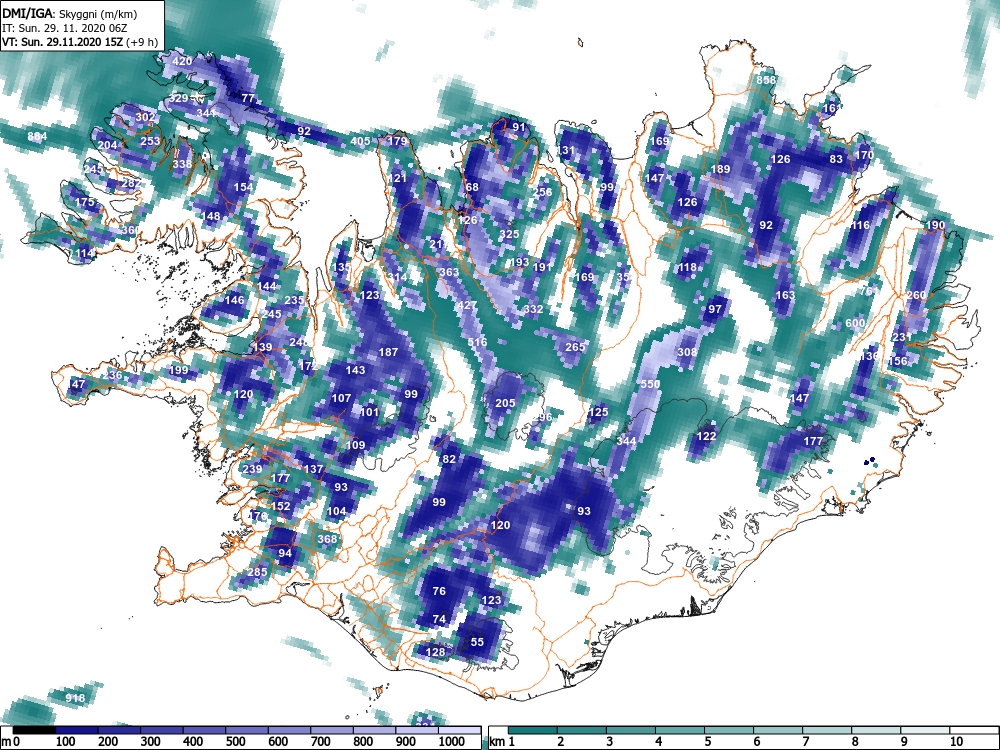
Task: Click the value '77' in Westfjords
Action: pos(248,98)
